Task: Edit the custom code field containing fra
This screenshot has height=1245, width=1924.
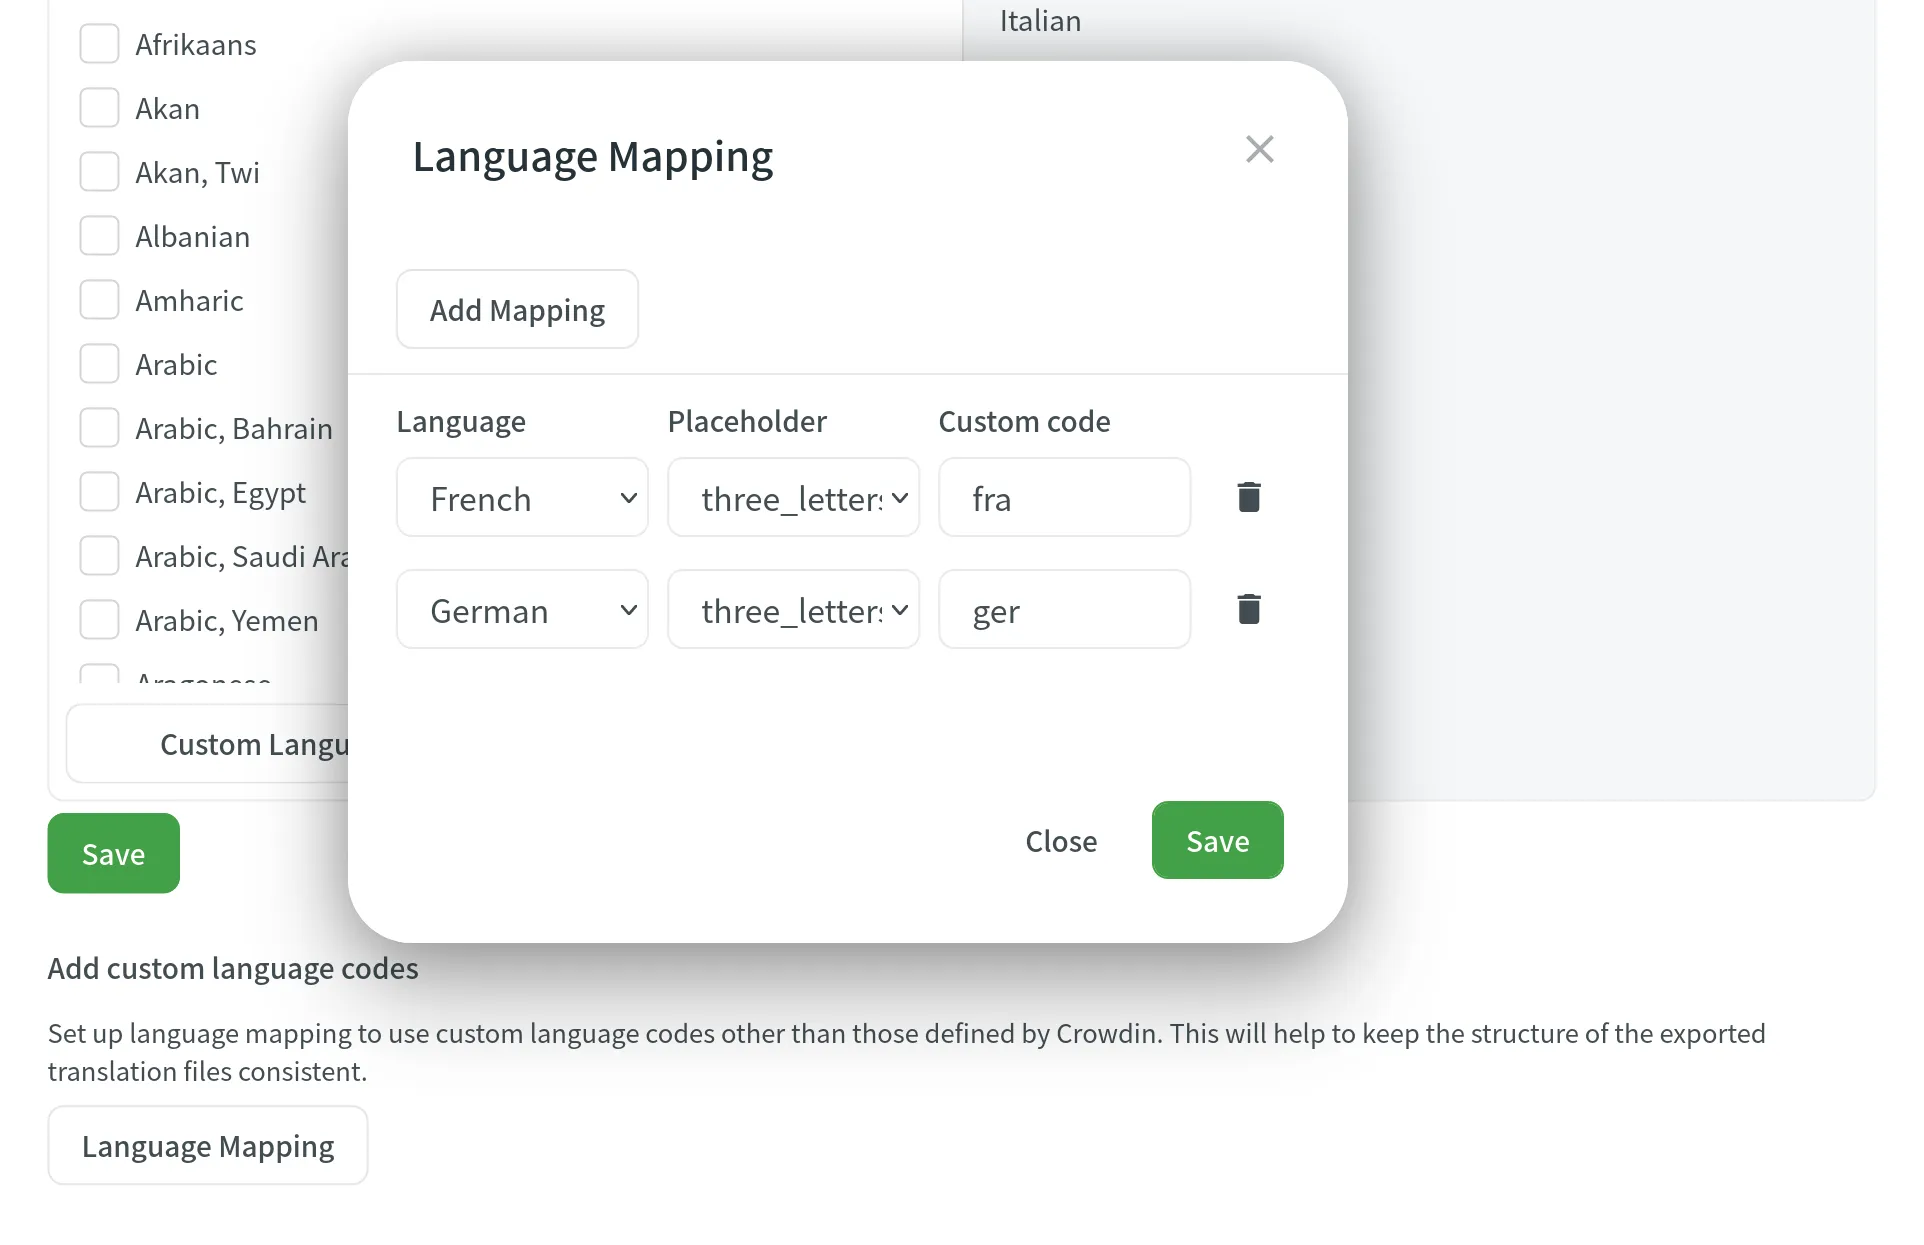Action: tap(1063, 497)
